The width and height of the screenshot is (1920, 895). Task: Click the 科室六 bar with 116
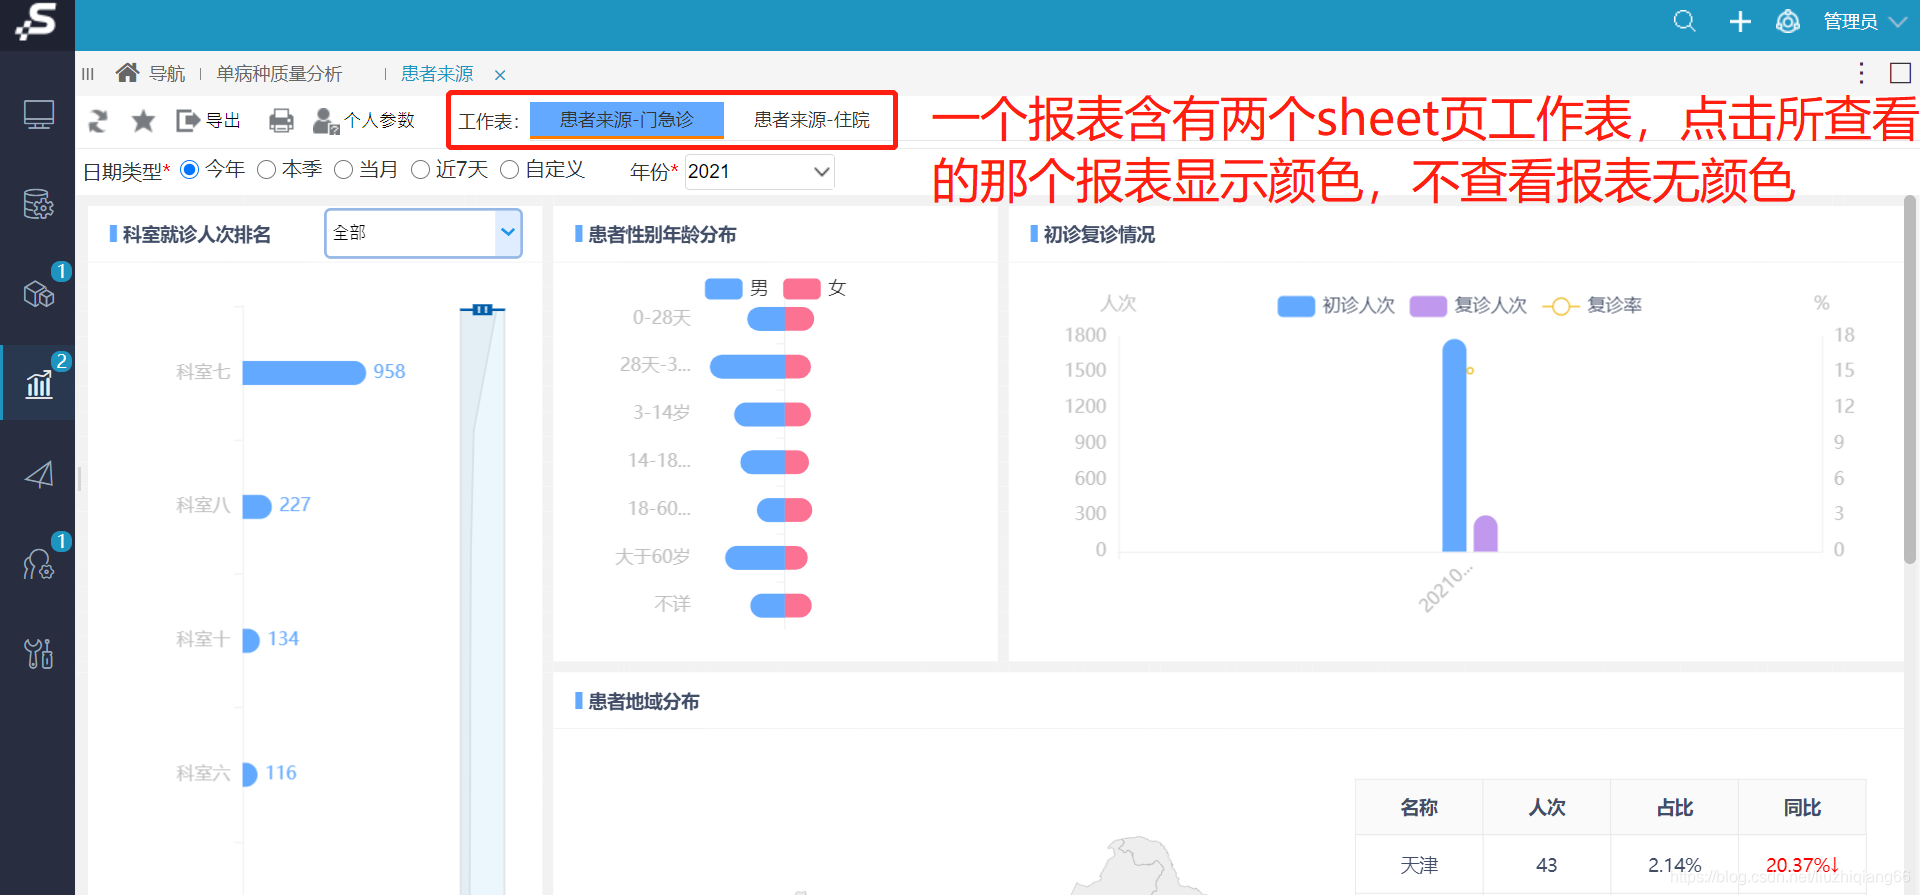[250, 774]
